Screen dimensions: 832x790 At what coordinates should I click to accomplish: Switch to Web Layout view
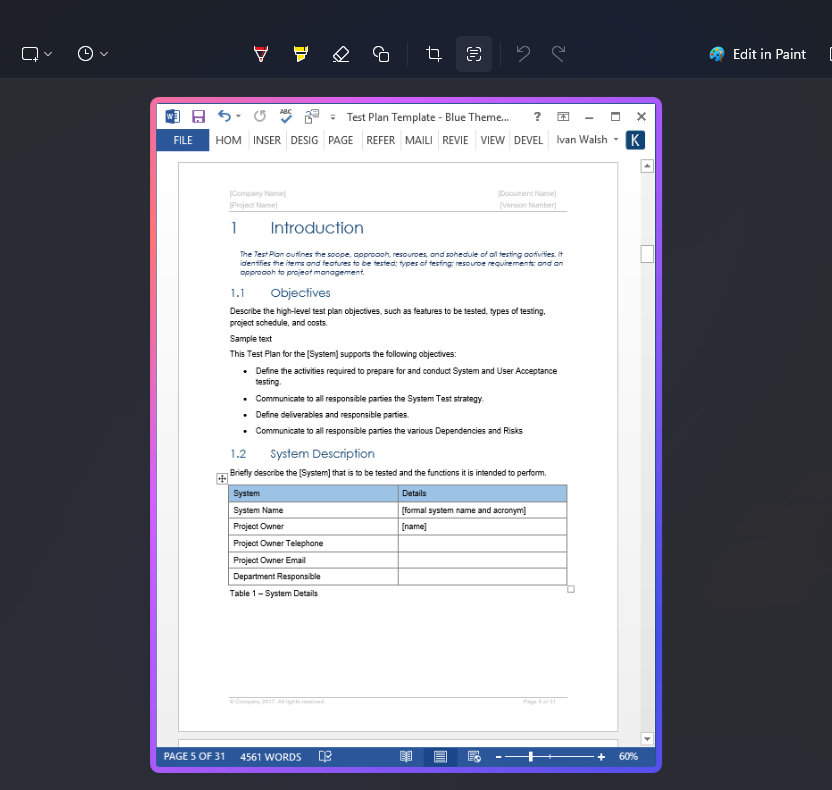[x=474, y=757]
